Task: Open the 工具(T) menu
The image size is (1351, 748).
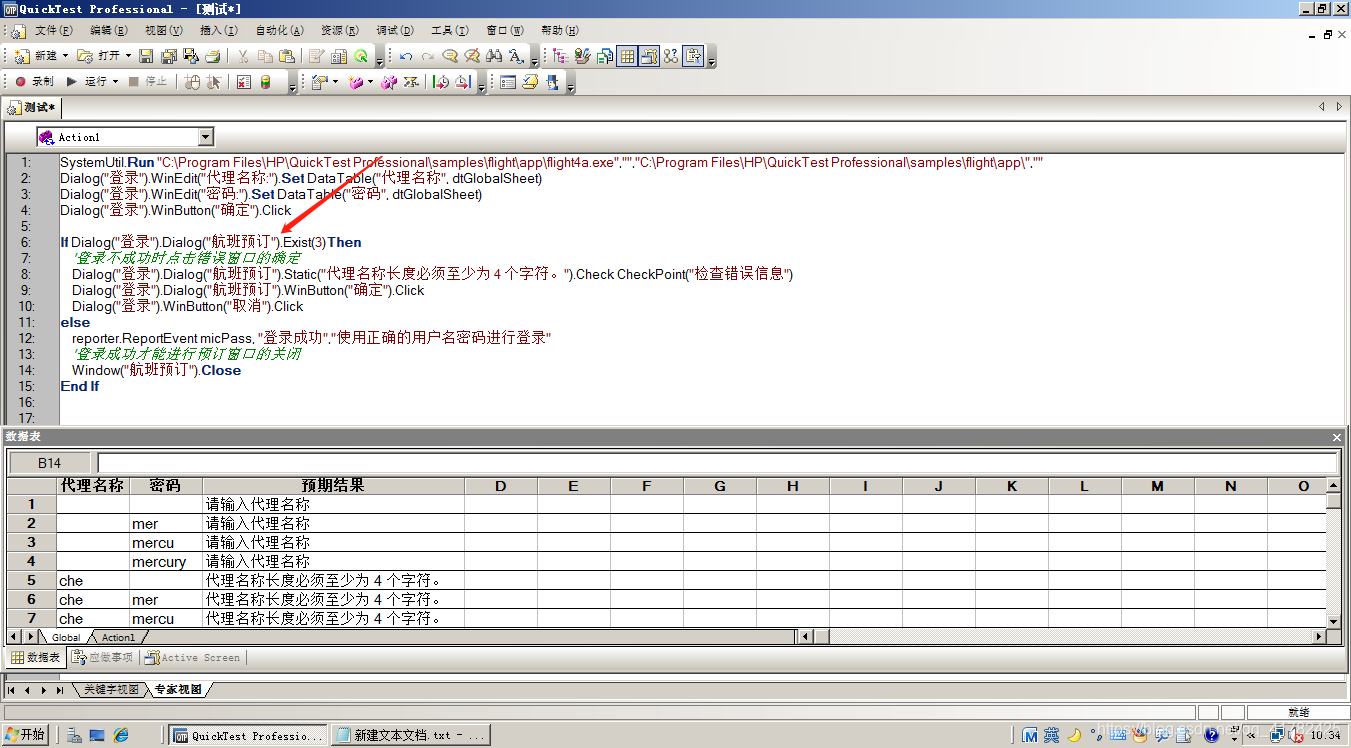Action: pyautogui.click(x=449, y=31)
